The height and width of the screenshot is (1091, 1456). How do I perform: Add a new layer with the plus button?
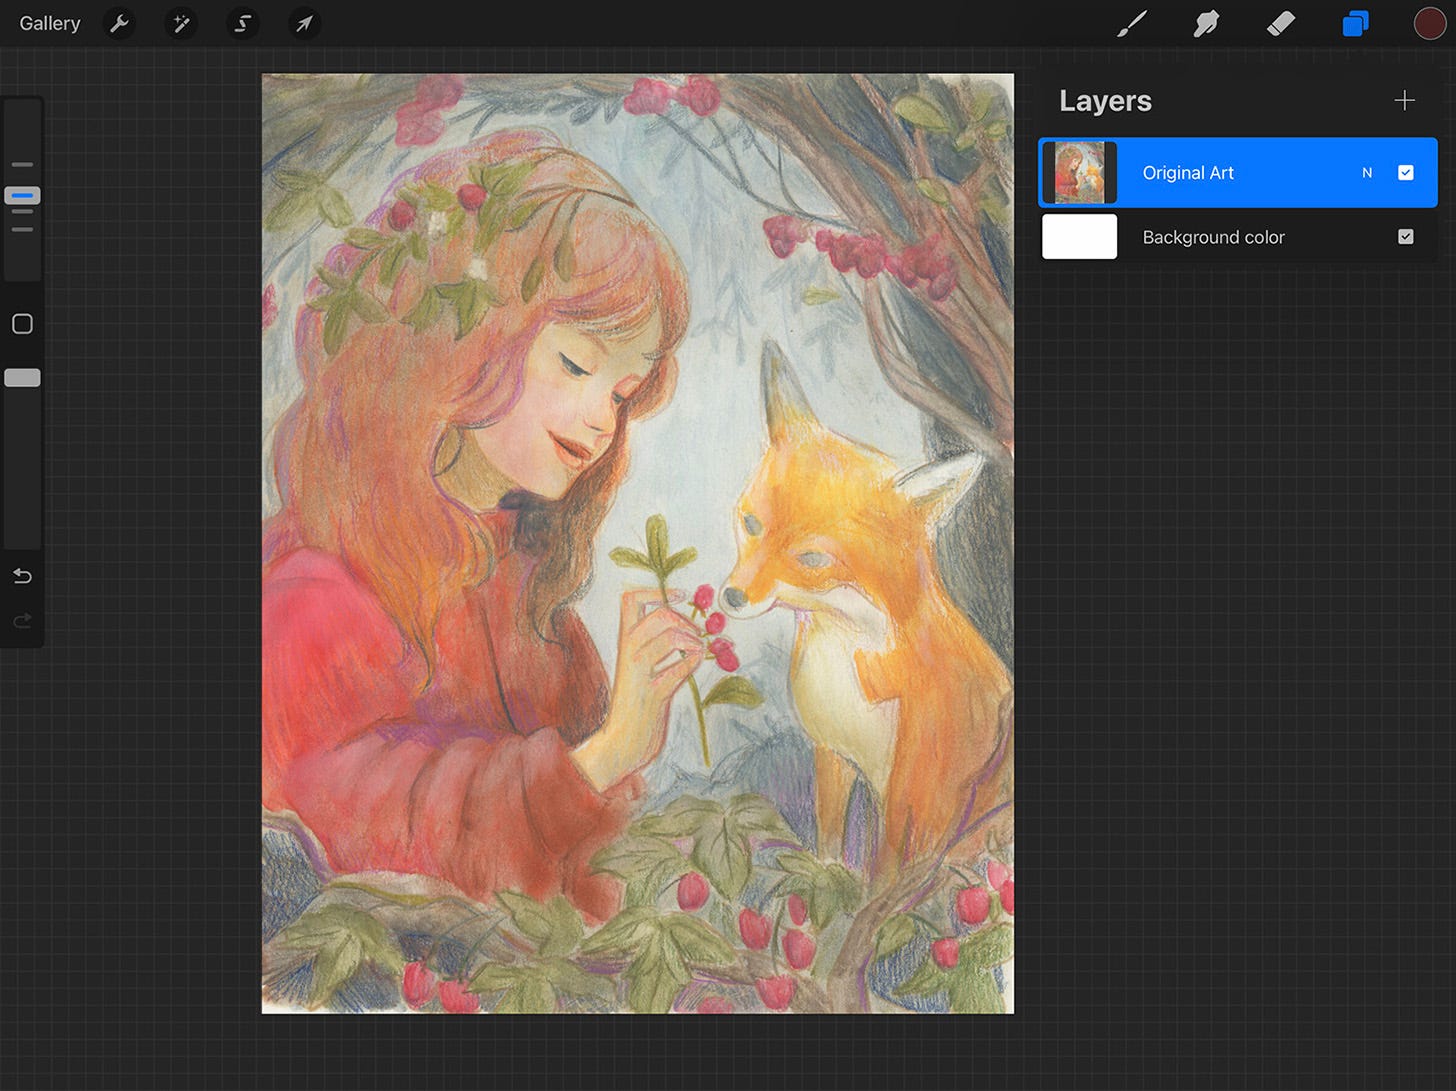[1405, 100]
